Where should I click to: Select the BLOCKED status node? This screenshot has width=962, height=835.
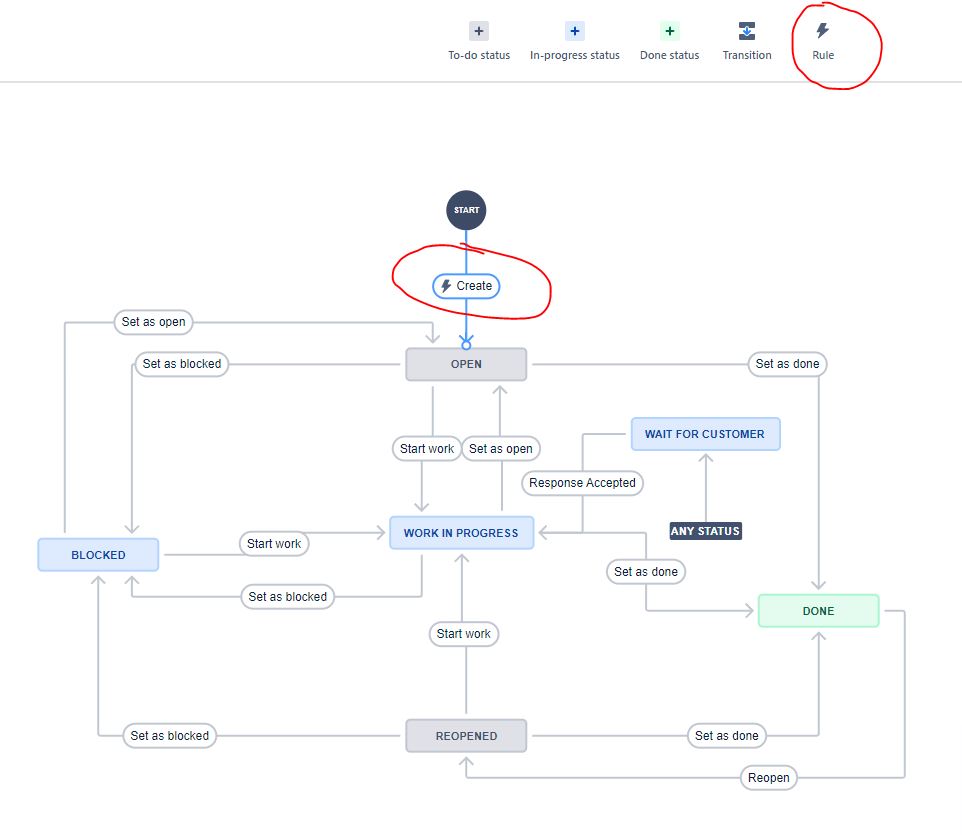97,554
